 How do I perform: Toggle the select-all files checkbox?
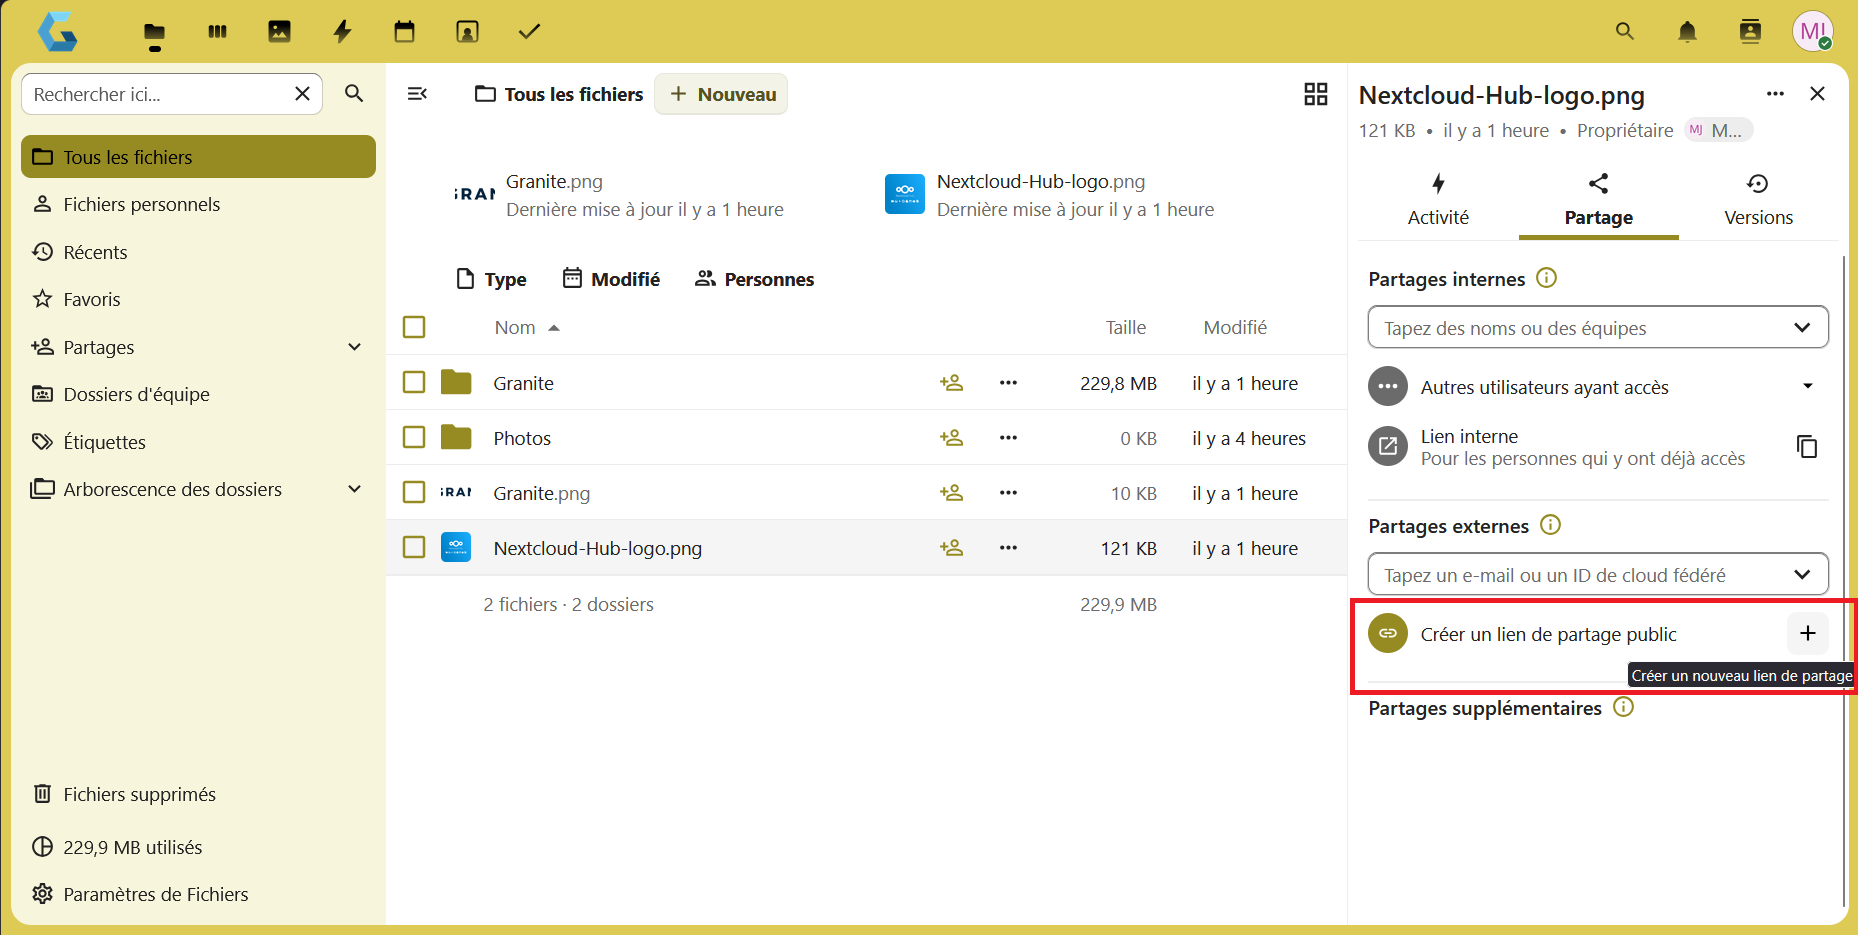[x=414, y=327]
